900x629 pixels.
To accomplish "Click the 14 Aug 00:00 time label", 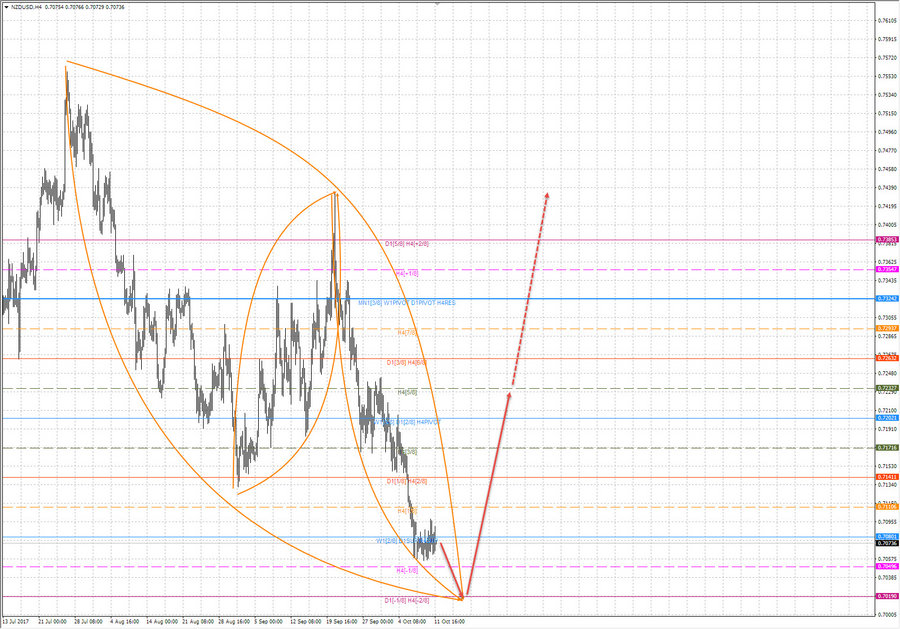I will (x=162, y=622).
